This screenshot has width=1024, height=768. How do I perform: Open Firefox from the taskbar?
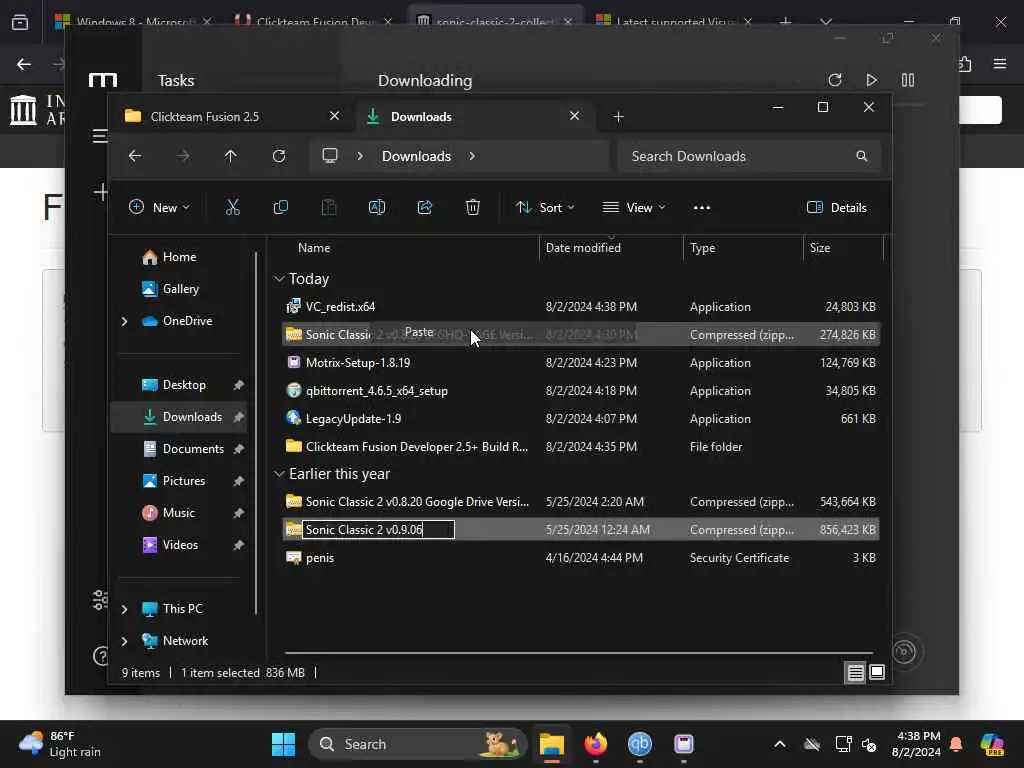596,744
